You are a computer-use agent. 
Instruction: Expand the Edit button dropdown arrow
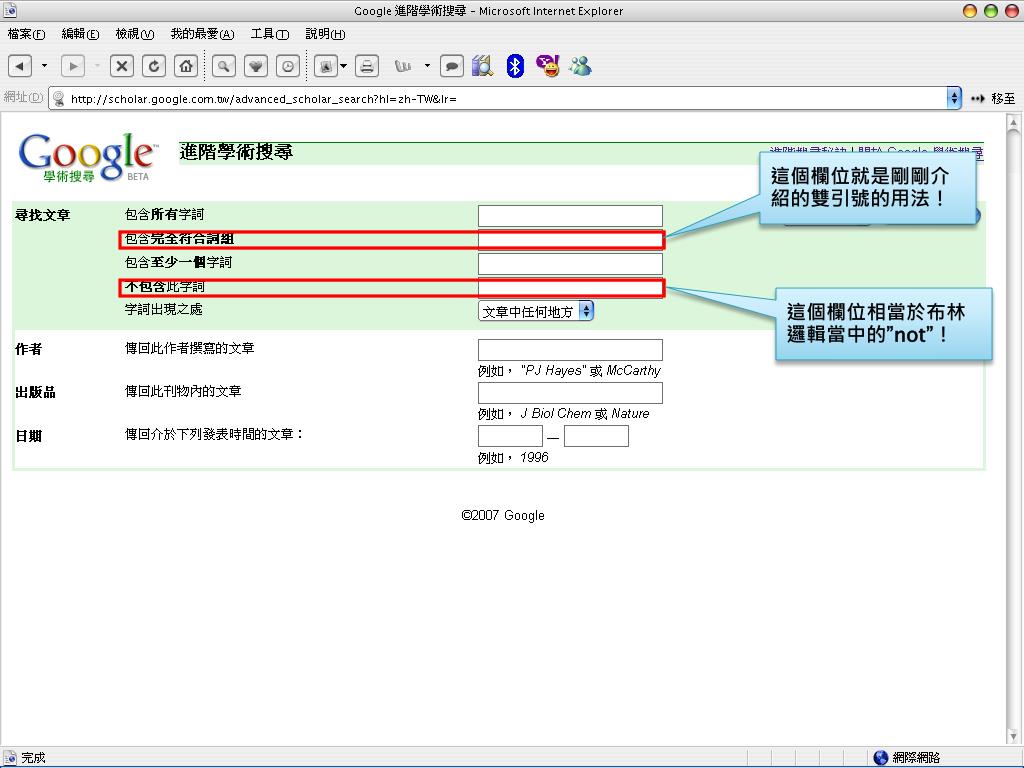tap(427, 65)
